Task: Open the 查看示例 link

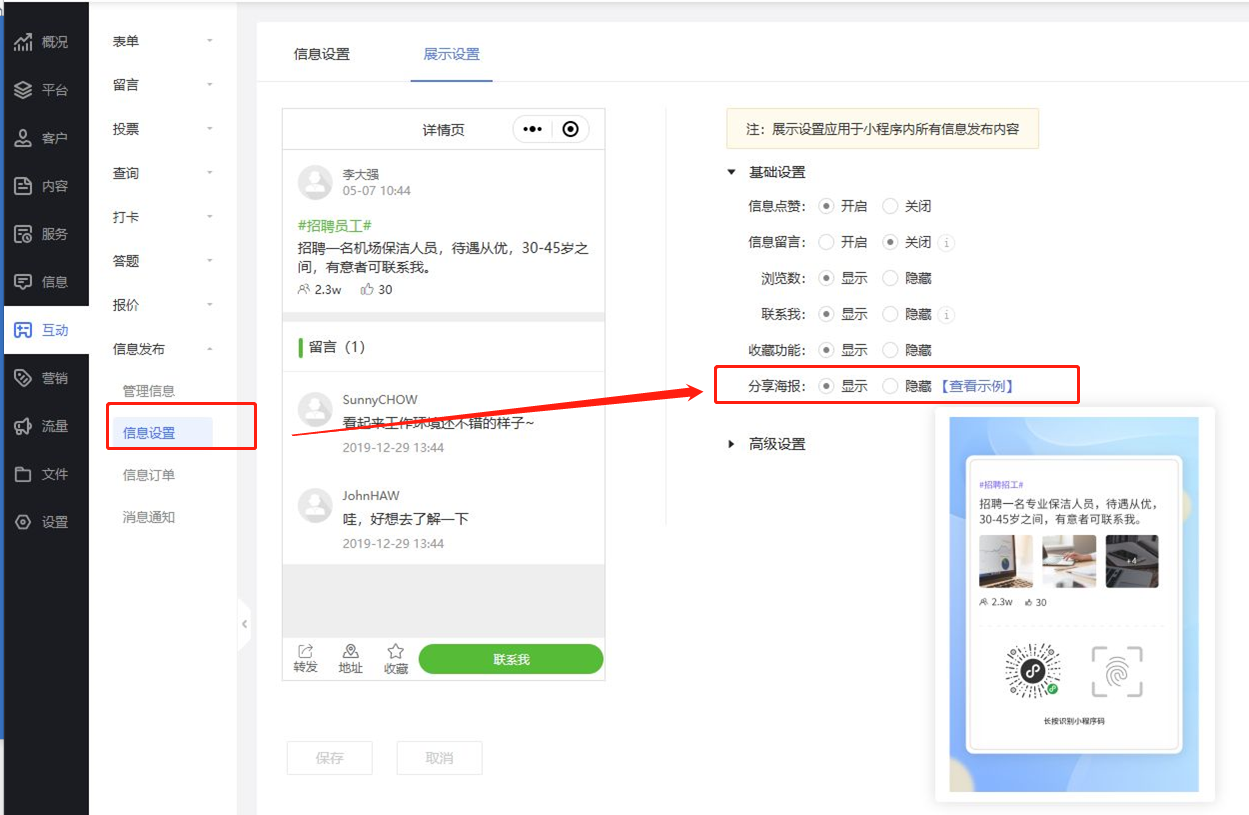Action: [976, 385]
